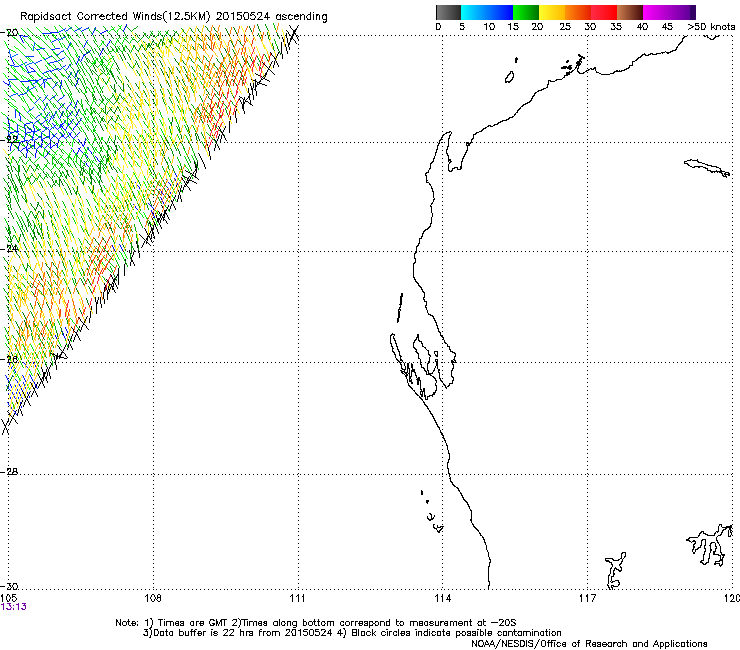Click the irregular lake outline near 119.5E, 29S
This screenshot has width=740, height=650.
point(710,545)
